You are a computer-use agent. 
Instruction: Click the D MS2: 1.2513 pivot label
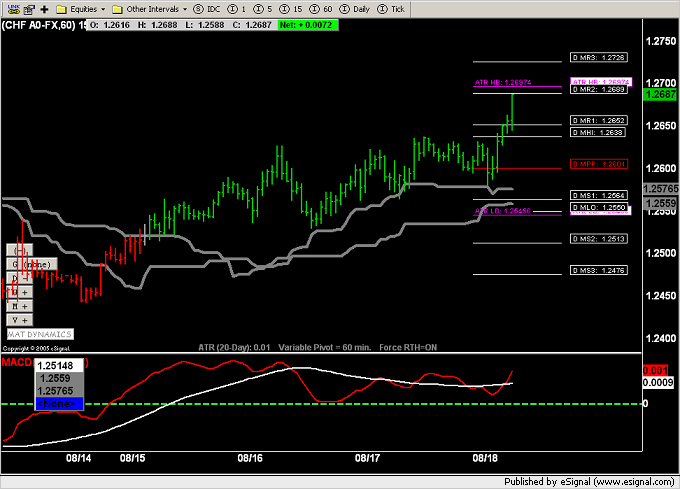pos(598,239)
